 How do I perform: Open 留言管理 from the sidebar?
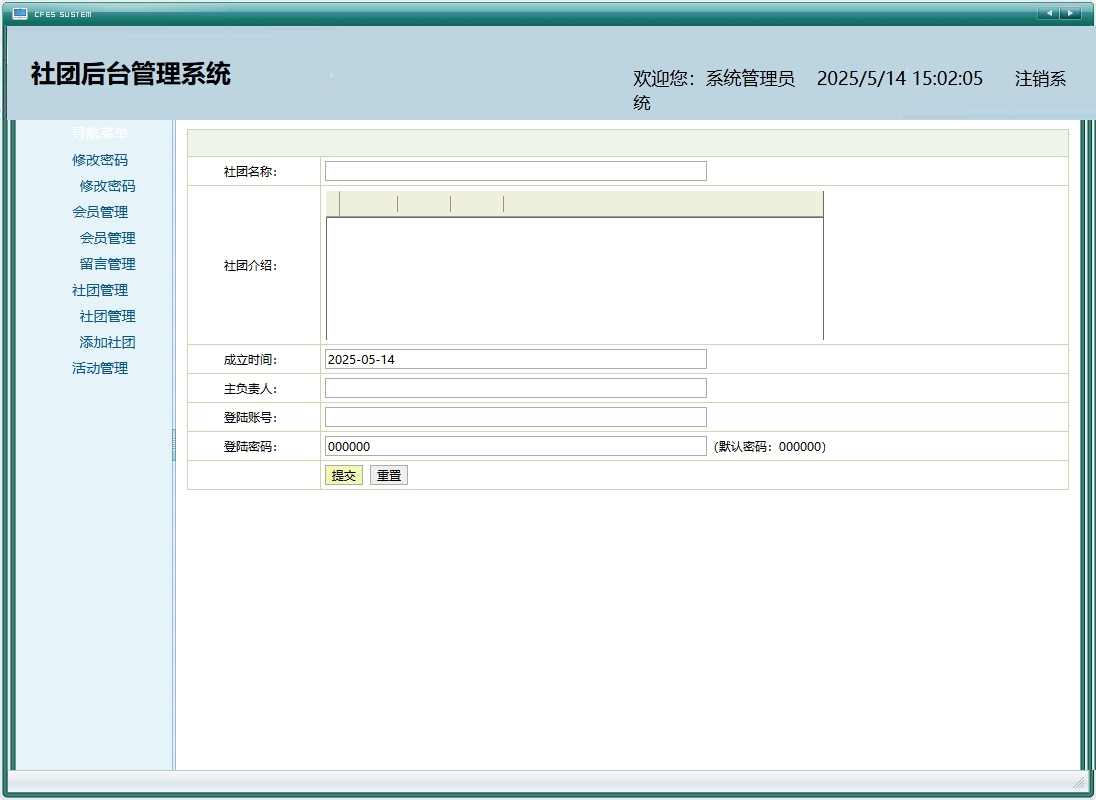(107, 264)
